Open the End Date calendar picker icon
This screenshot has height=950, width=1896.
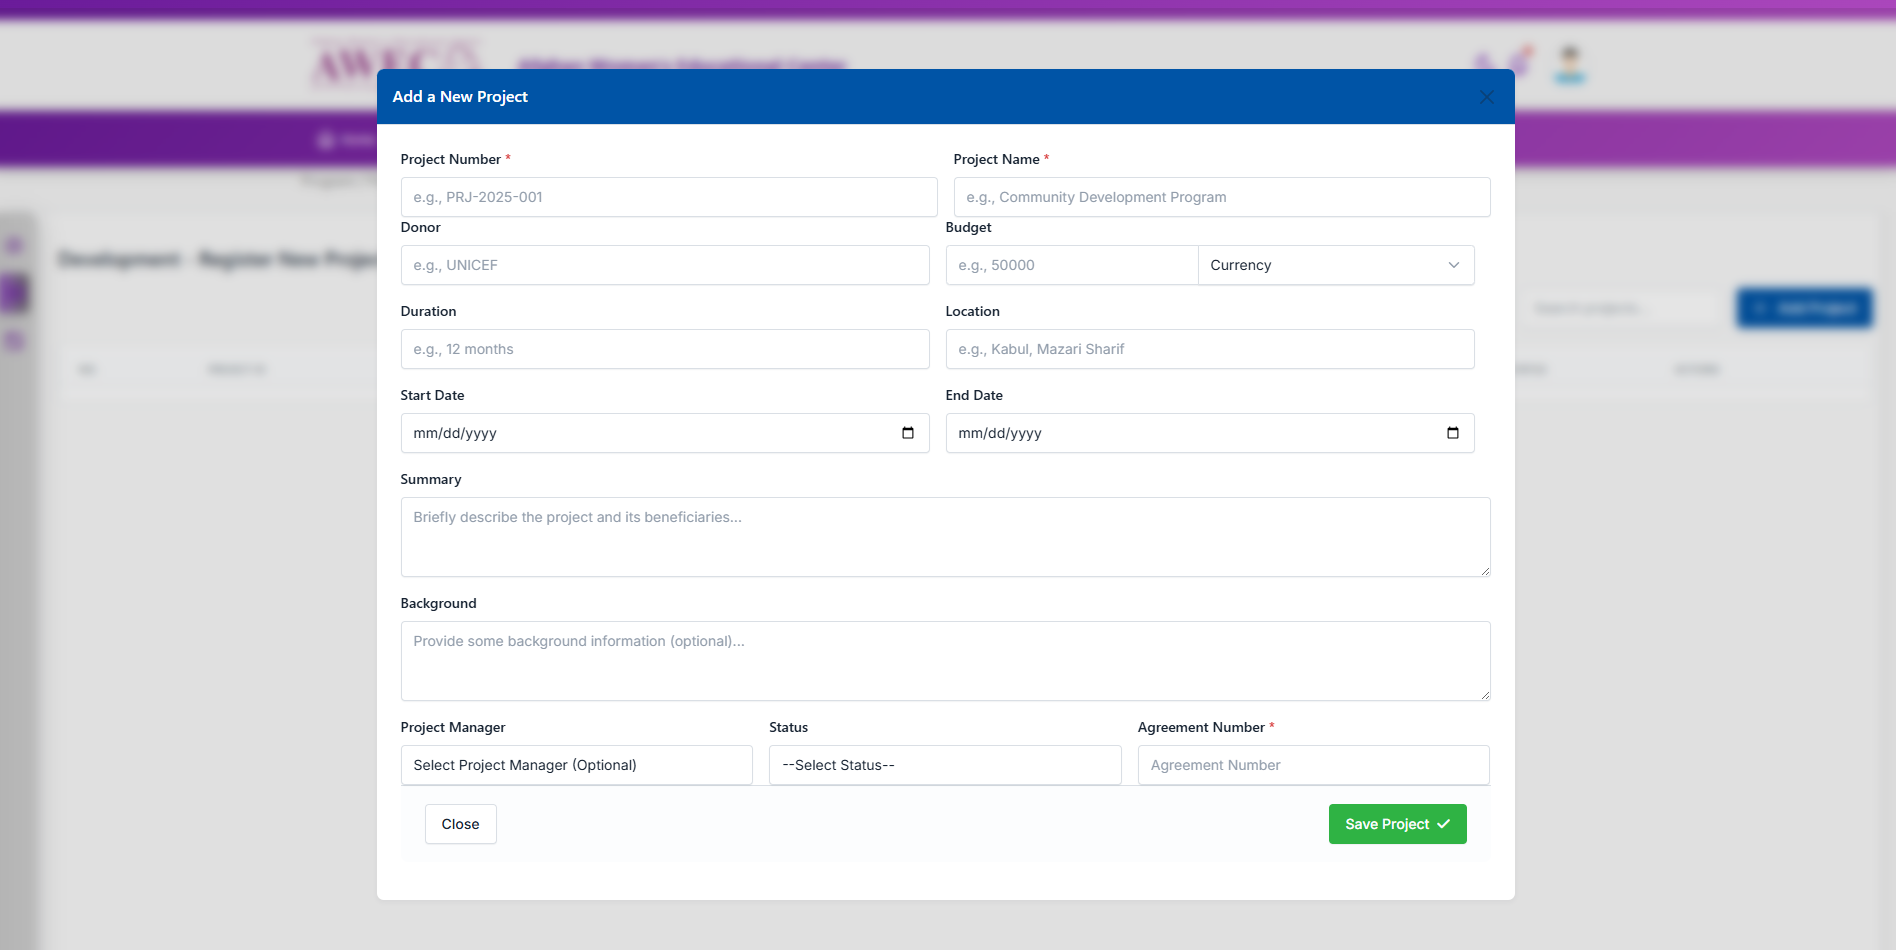tap(1452, 433)
